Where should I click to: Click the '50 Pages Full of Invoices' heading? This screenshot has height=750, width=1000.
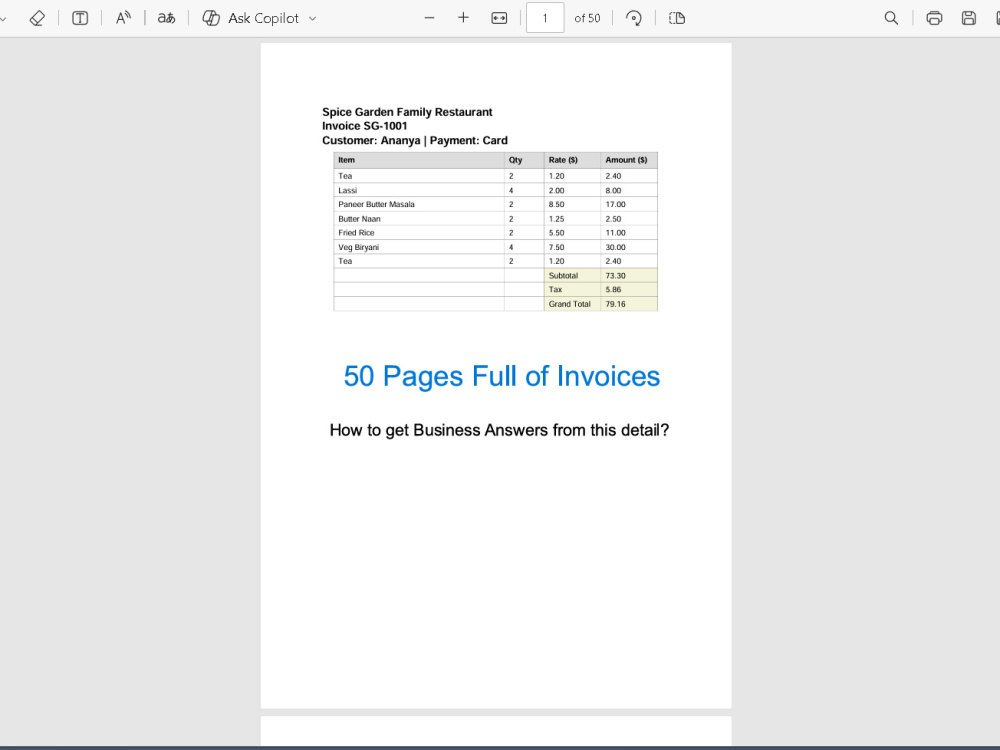(501, 376)
